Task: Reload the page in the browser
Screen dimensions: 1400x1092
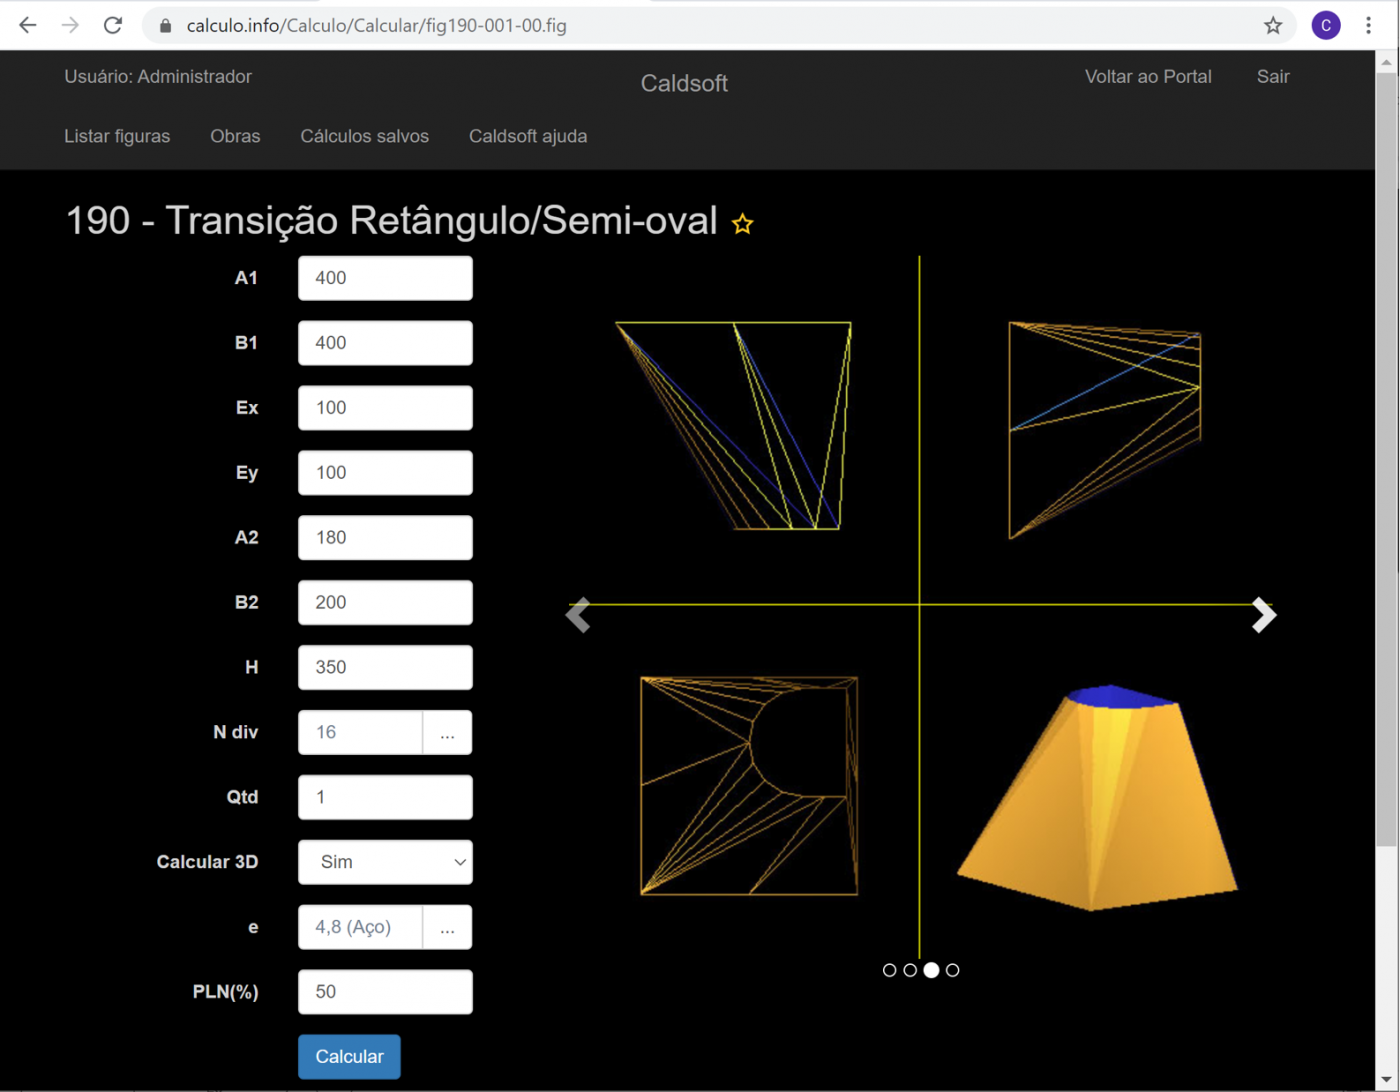Action: pos(113,26)
